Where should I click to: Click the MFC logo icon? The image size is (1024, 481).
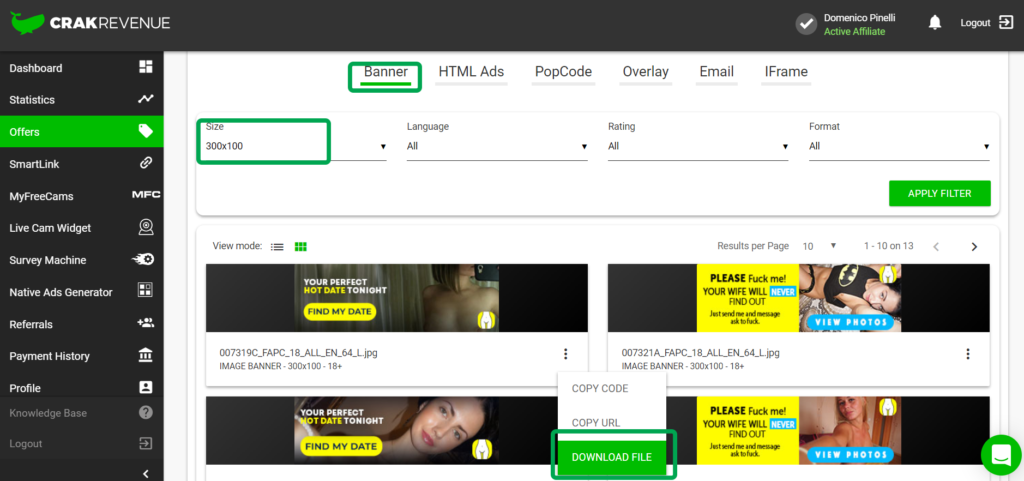pos(146,195)
